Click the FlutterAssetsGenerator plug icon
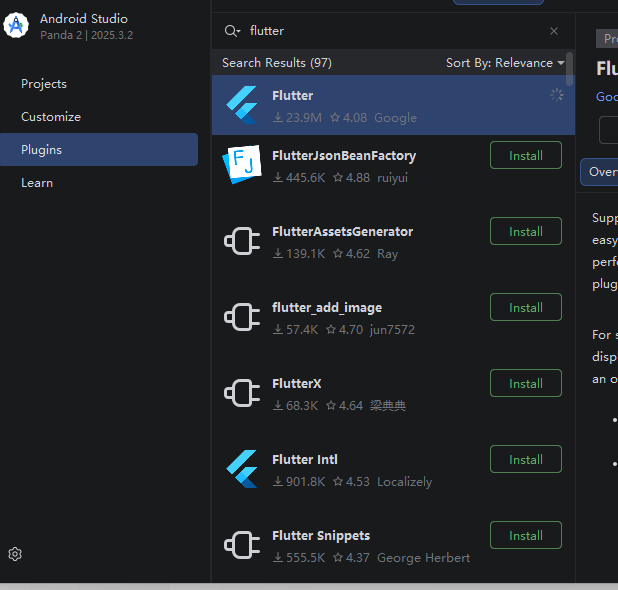The height and width of the screenshot is (590, 618). click(x=242, y=241)
